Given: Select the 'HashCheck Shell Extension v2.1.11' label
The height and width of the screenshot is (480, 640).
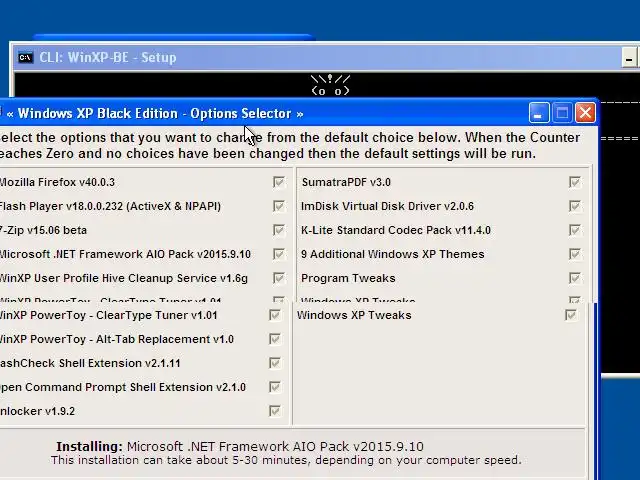Looking at the screenshot, I should tap(90, 363).
